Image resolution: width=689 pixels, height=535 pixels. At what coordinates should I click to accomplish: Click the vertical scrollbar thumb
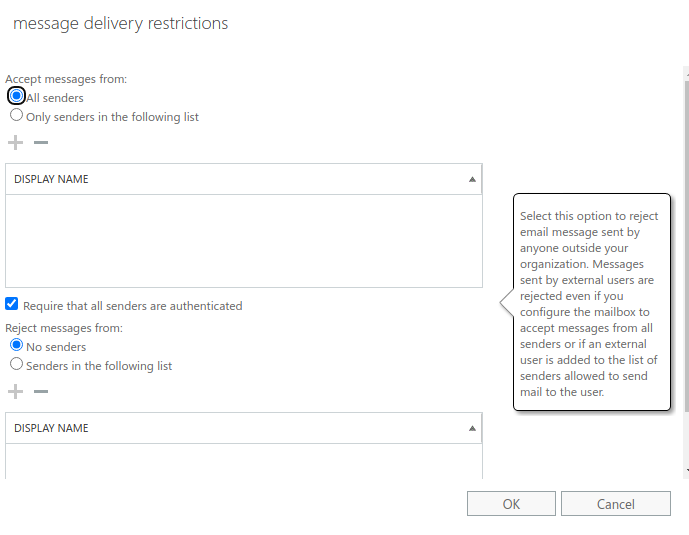687,246
